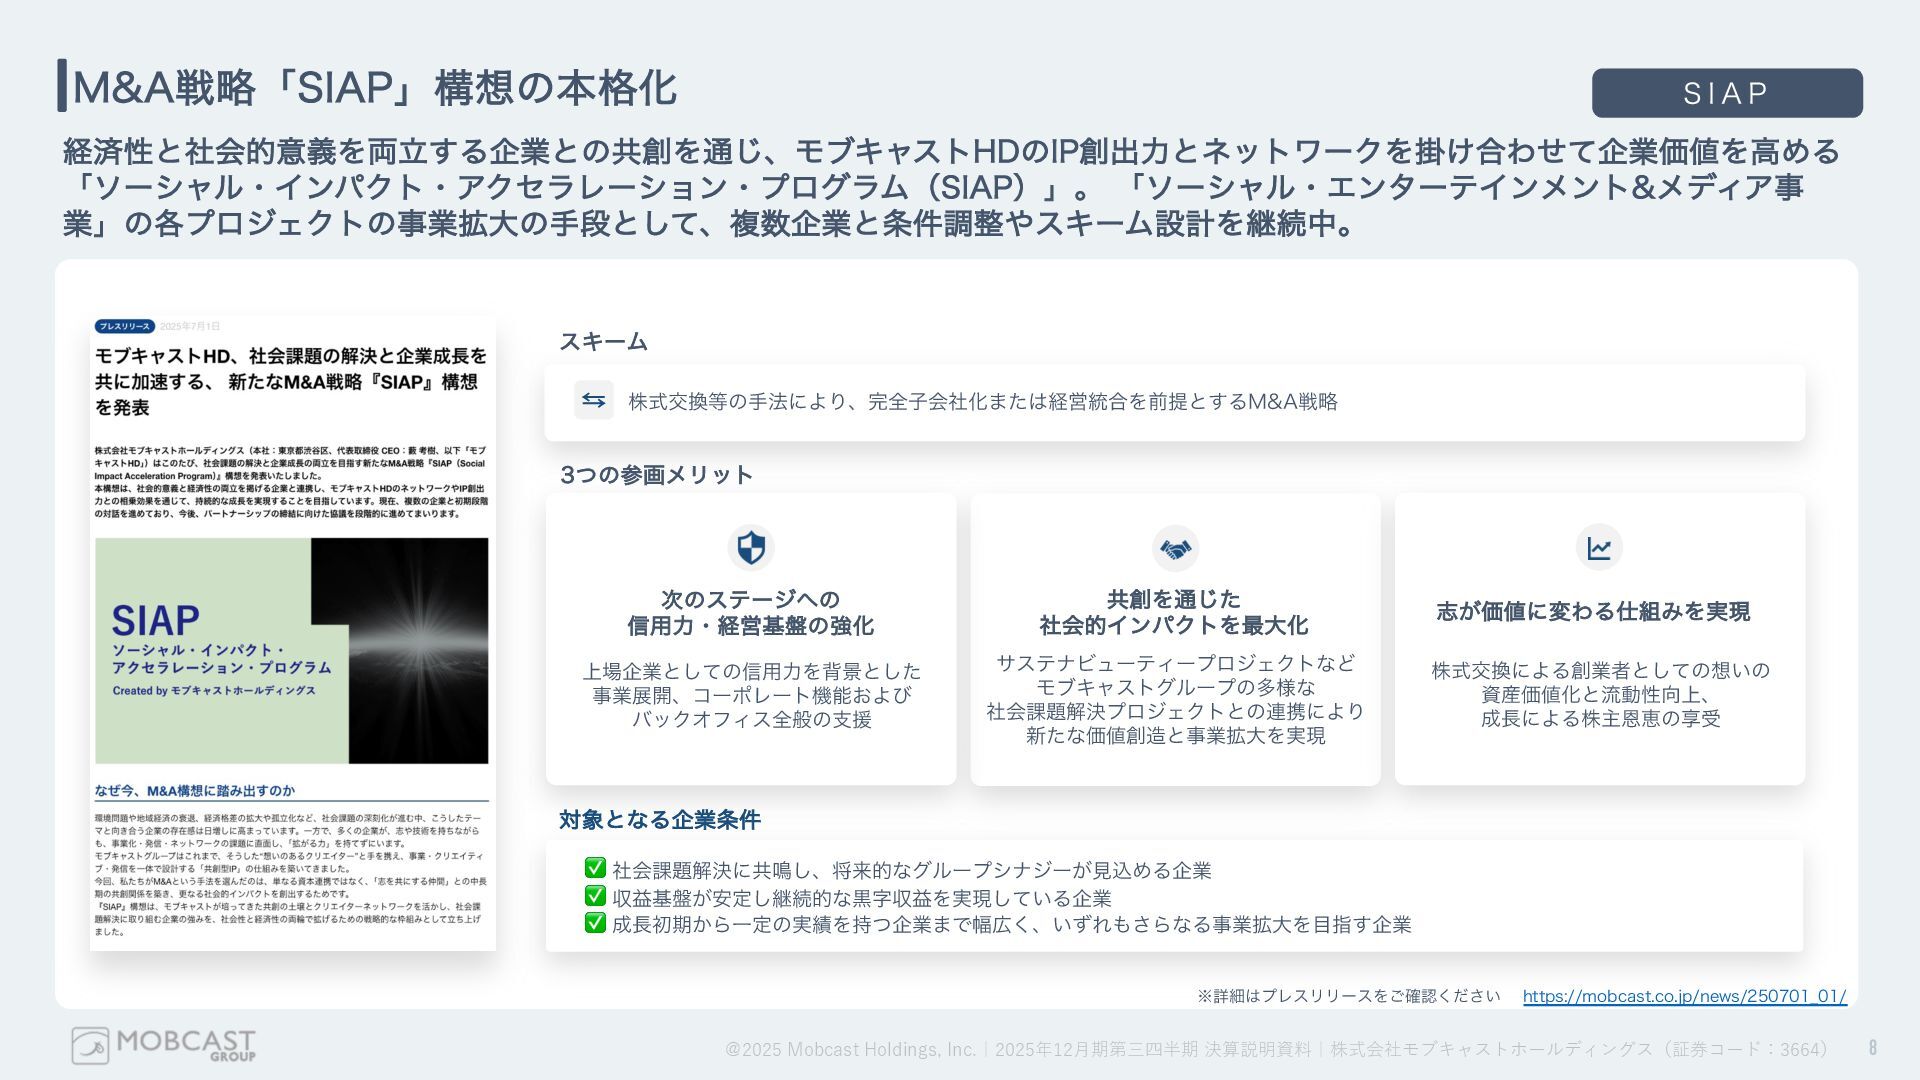Click the スキーム section heading
Image resolution: width=1920 pixels, height=1080 pixels.
click(x=603, y=342)
